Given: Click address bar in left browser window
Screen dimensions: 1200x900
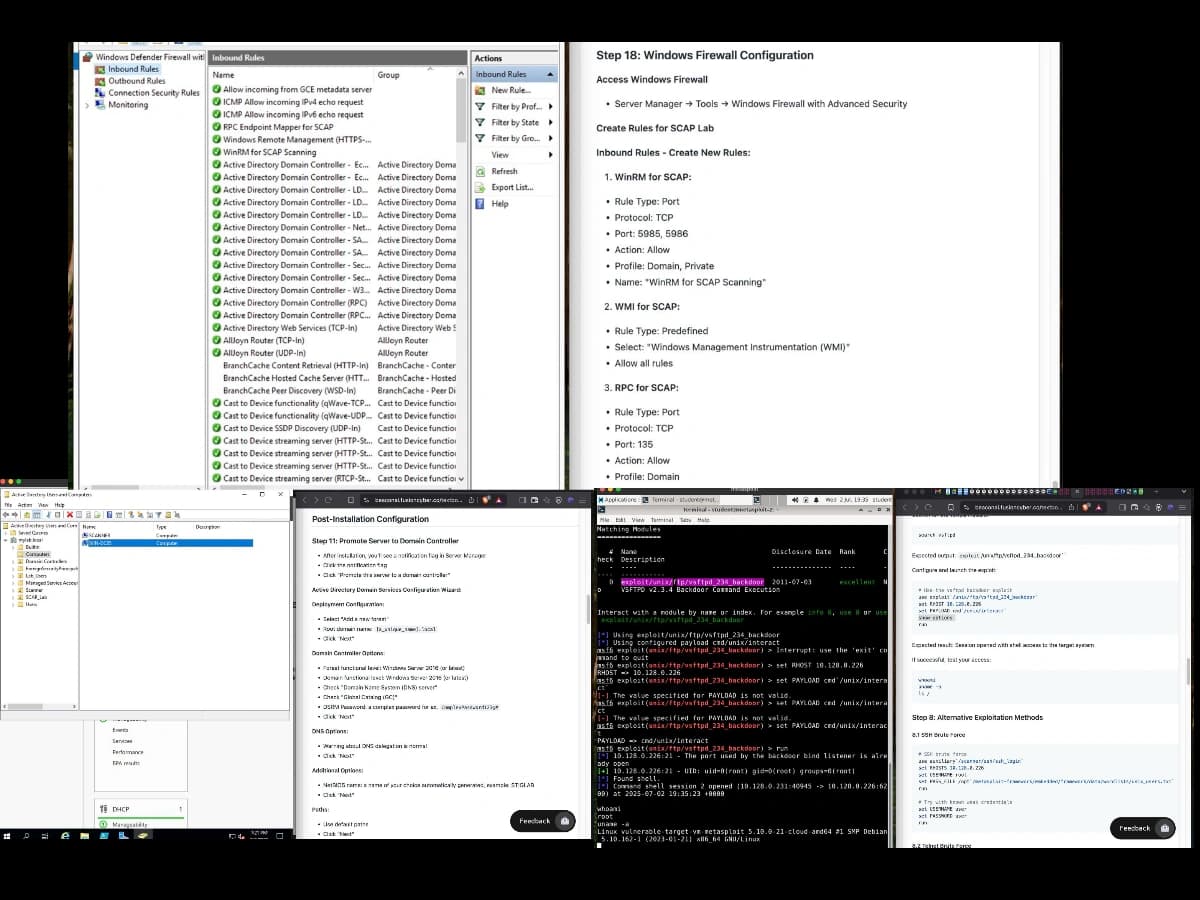Looking at the screenshot, I should (420, 500).
